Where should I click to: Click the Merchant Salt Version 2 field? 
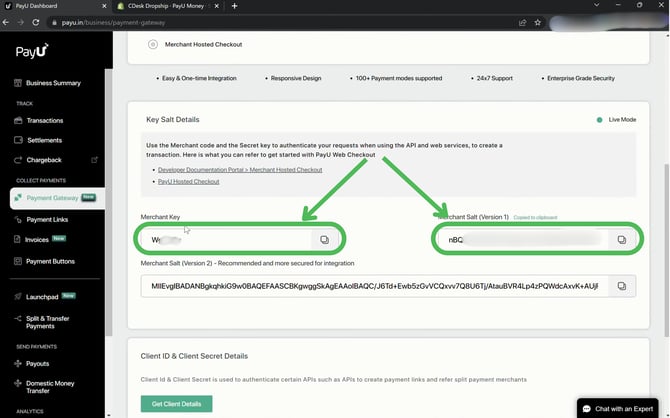[370, 286]
